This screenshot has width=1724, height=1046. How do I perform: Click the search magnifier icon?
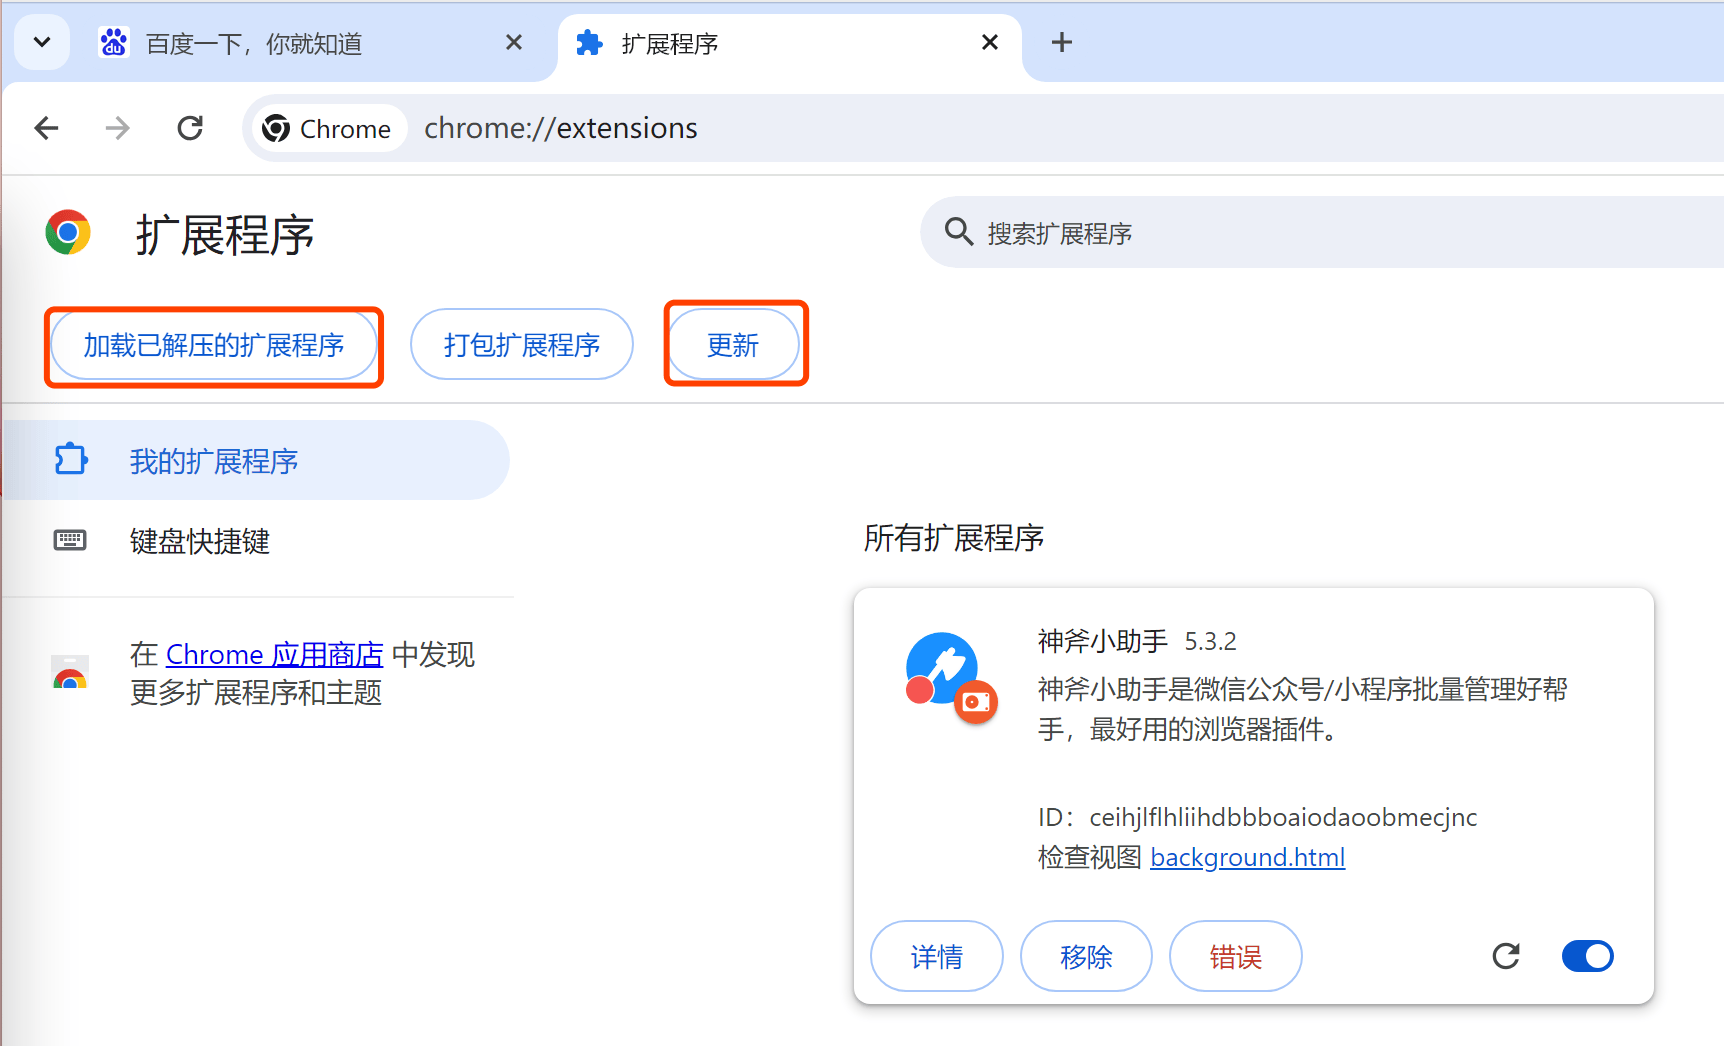(958, 232)
